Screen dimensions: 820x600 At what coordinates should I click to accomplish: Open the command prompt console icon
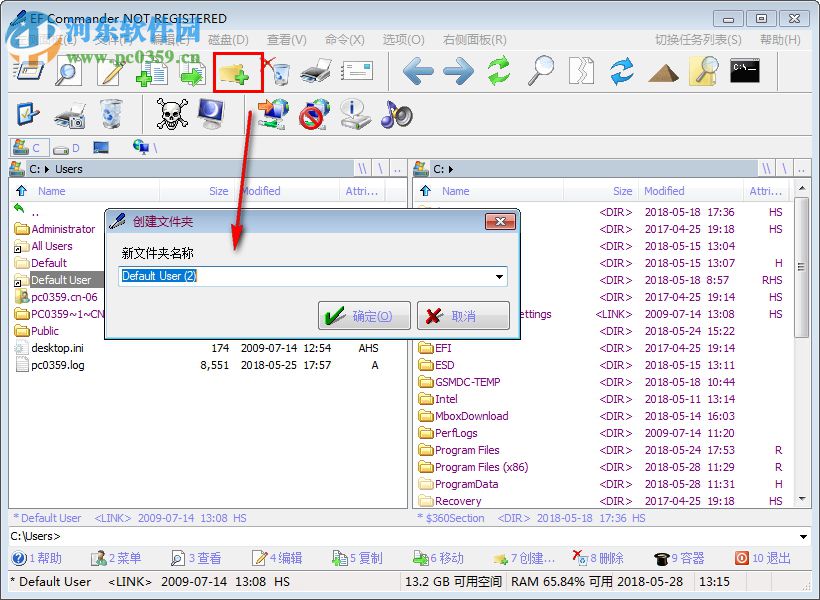click(x=745, y=71)
